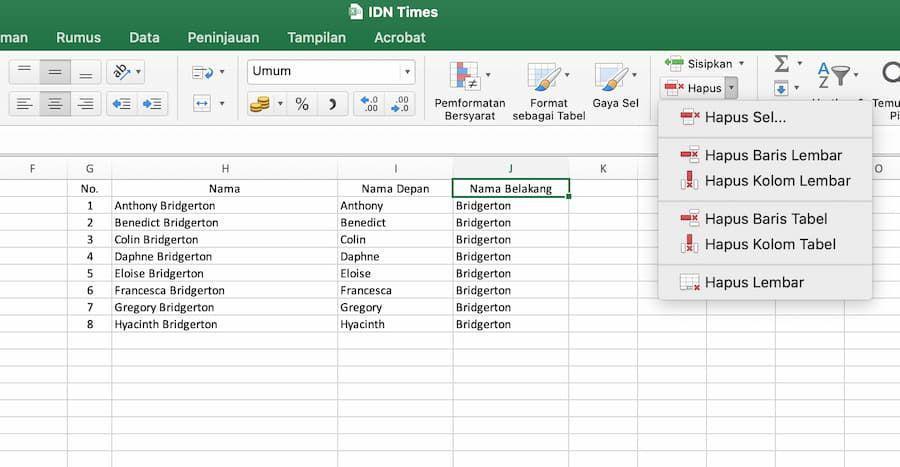Select cell Anthony Bridgerton
This screenshot has height=467, width=900.
225,206
